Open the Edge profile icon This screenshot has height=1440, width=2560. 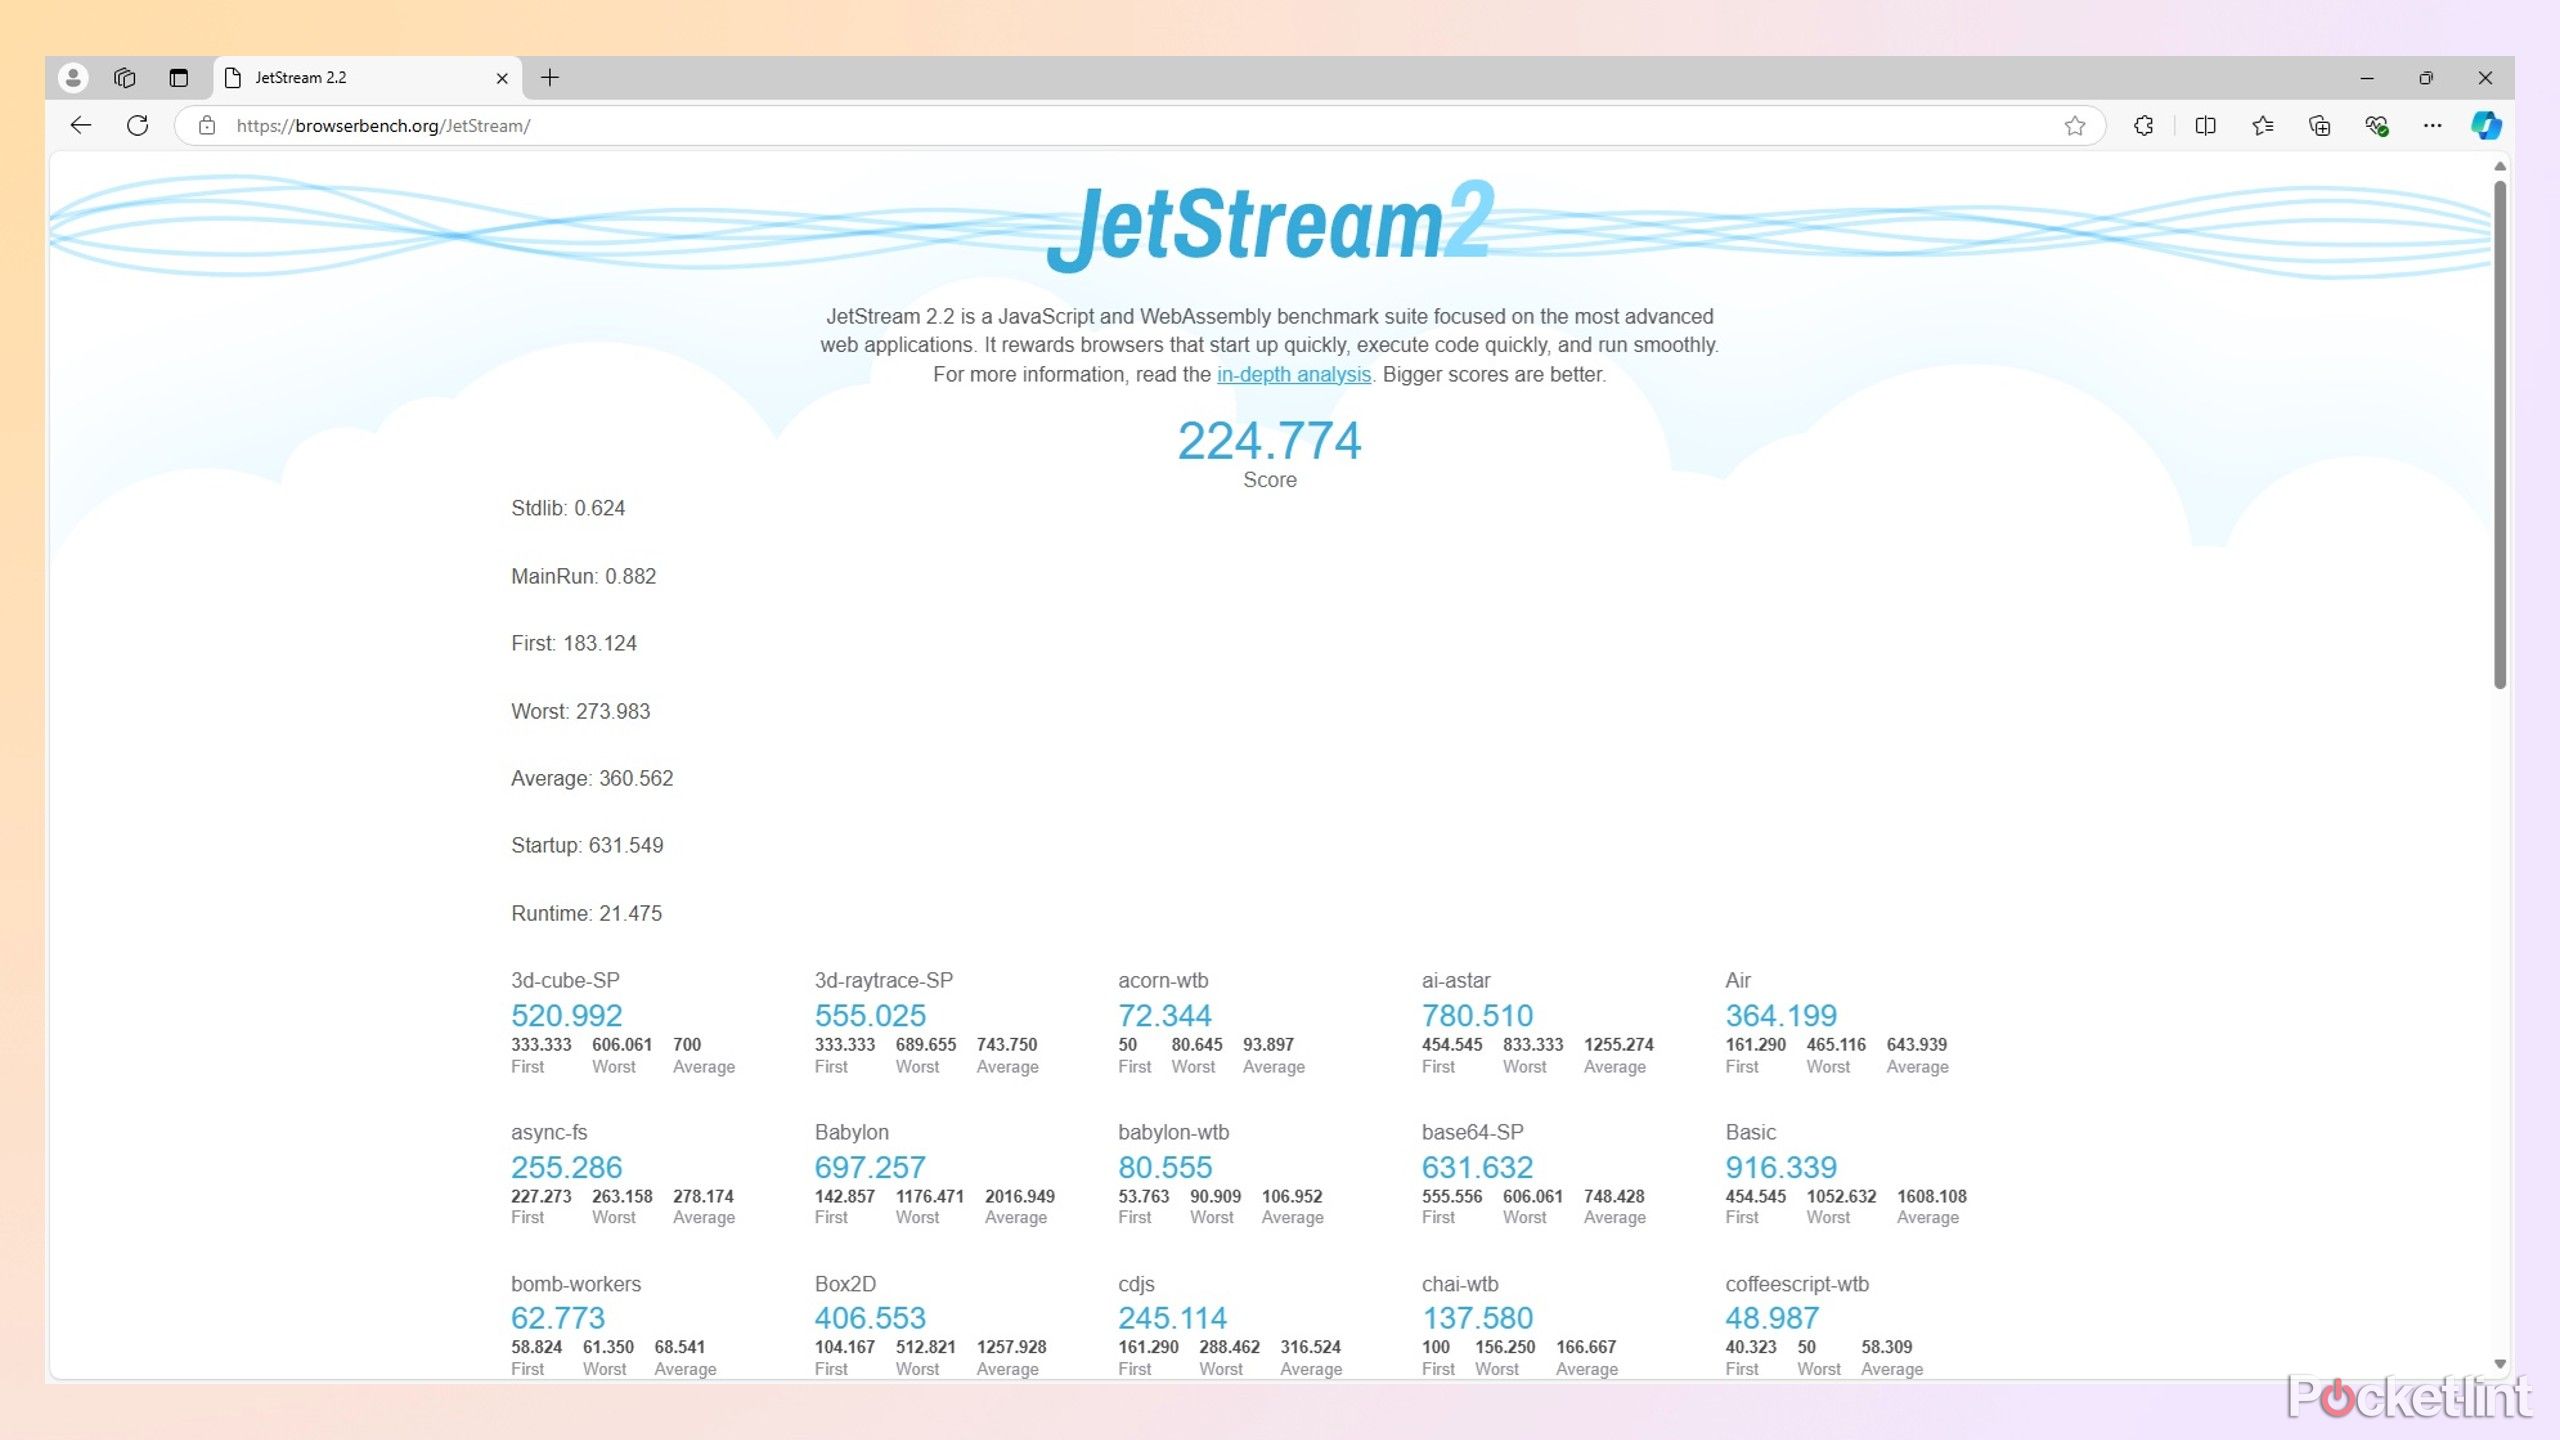(x=73, y=78)
